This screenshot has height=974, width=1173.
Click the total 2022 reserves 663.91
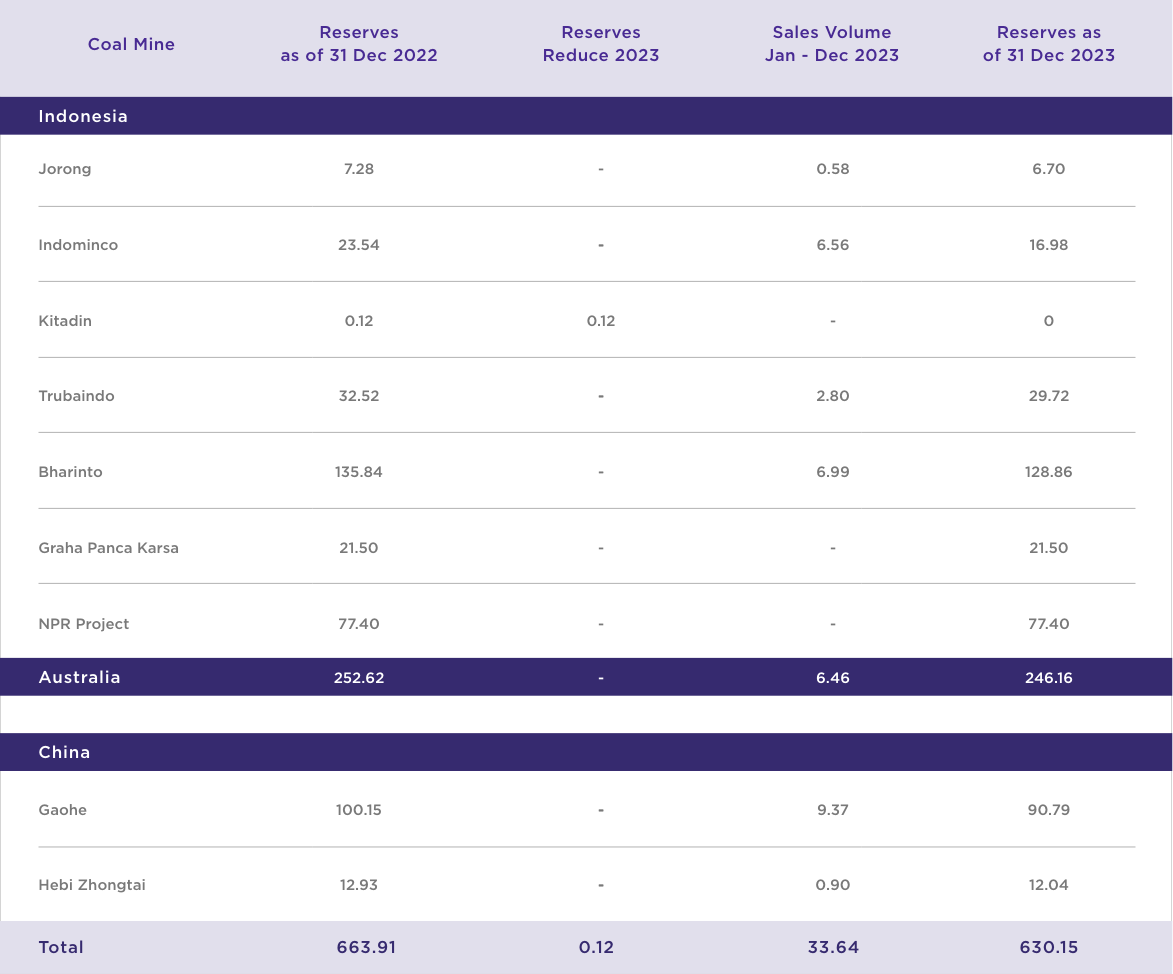pos(367,947)
